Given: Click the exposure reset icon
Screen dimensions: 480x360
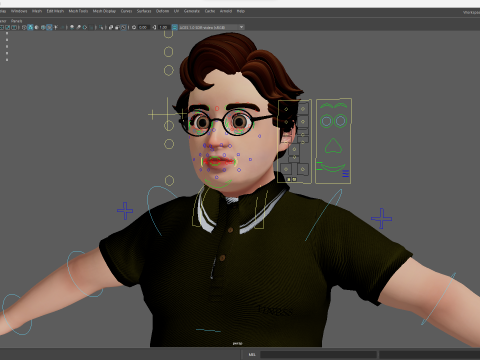Looking at the screenshot, I should pos(134,27).
